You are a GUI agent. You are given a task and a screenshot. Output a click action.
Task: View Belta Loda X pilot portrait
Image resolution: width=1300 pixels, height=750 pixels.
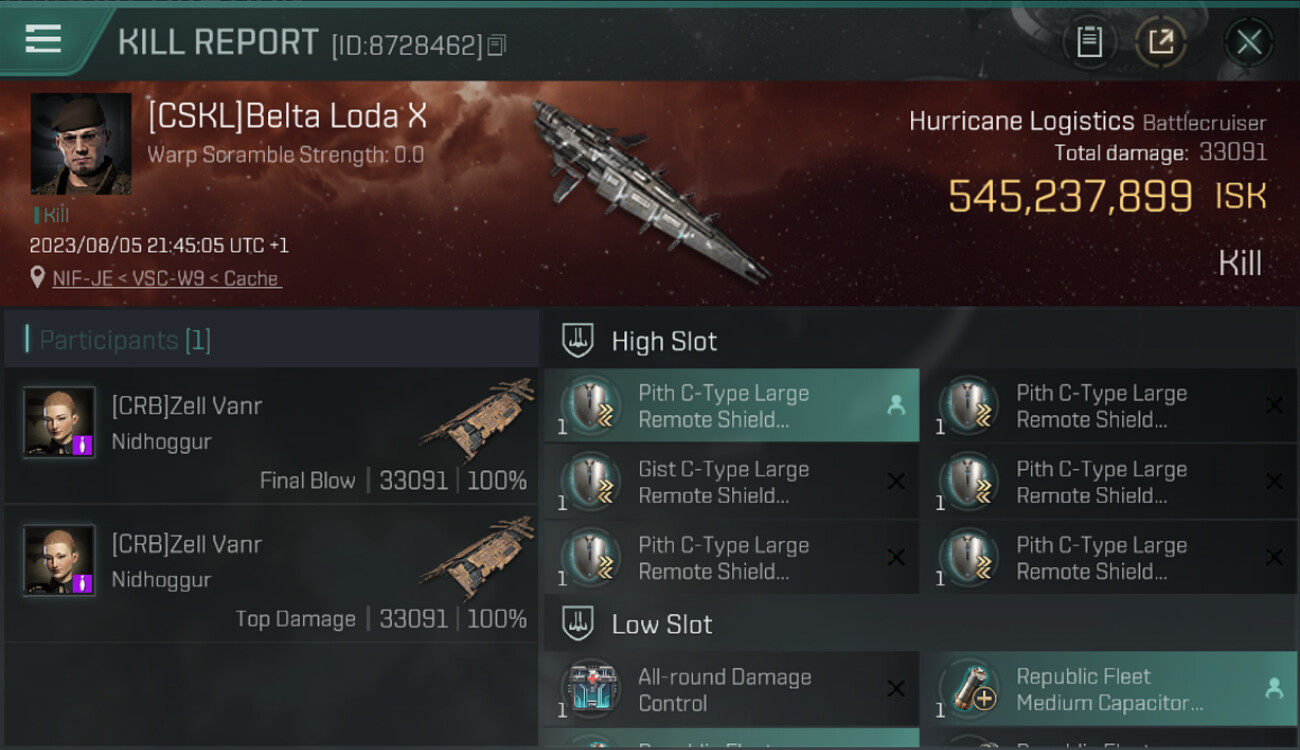click(x=81, y=144)
